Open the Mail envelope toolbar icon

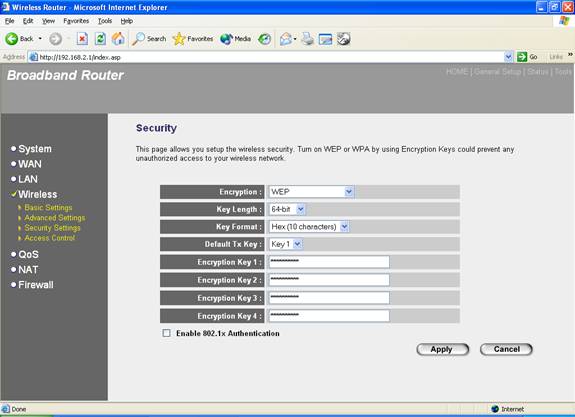(x=286, y=39)
